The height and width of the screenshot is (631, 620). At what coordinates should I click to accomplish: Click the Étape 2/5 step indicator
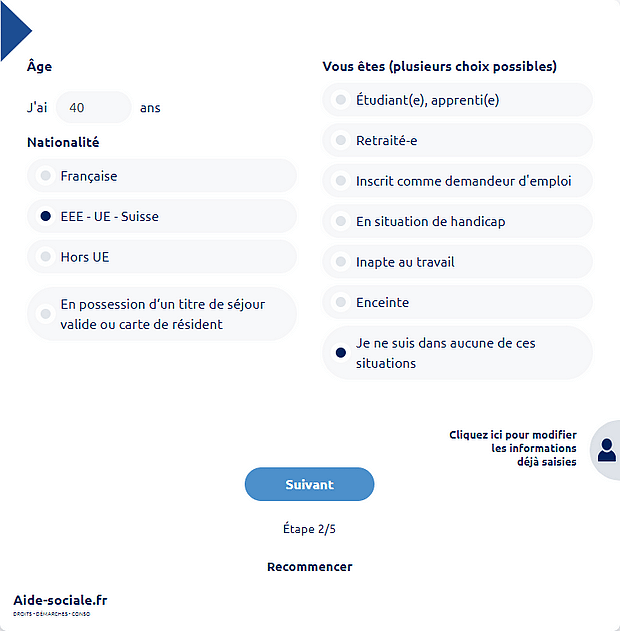coord(309,529)
